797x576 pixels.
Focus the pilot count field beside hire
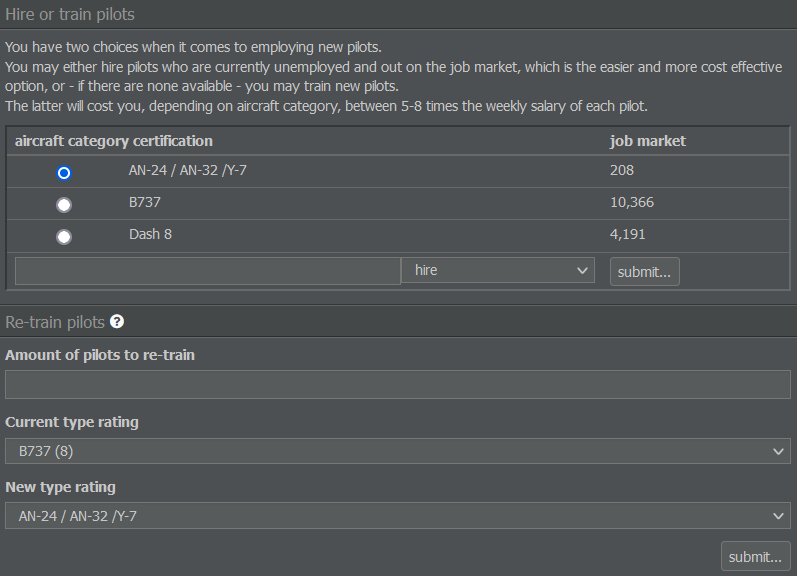208,271
